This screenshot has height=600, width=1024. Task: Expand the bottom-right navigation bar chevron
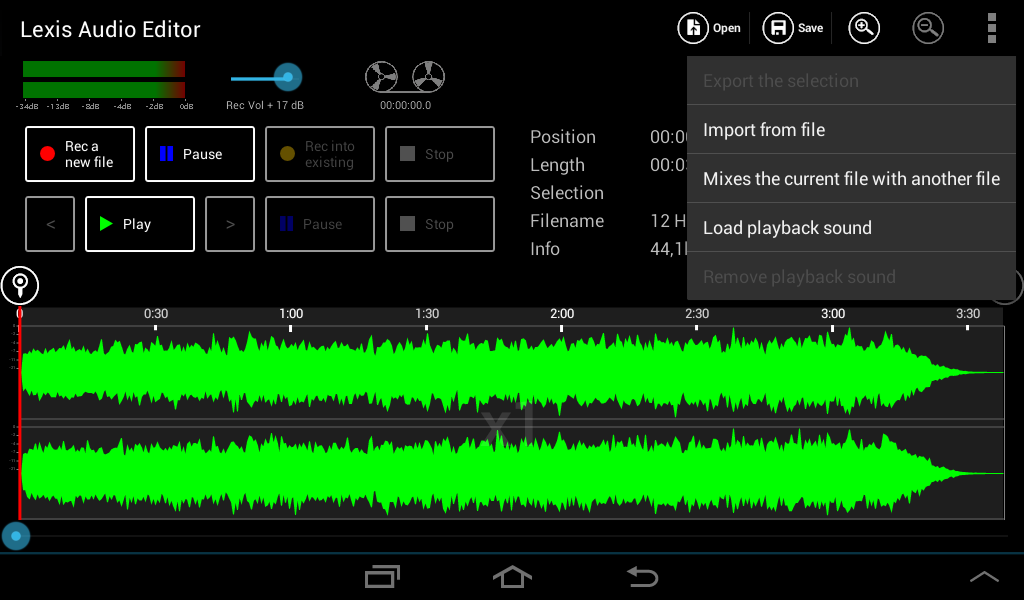tap(984, 576)
